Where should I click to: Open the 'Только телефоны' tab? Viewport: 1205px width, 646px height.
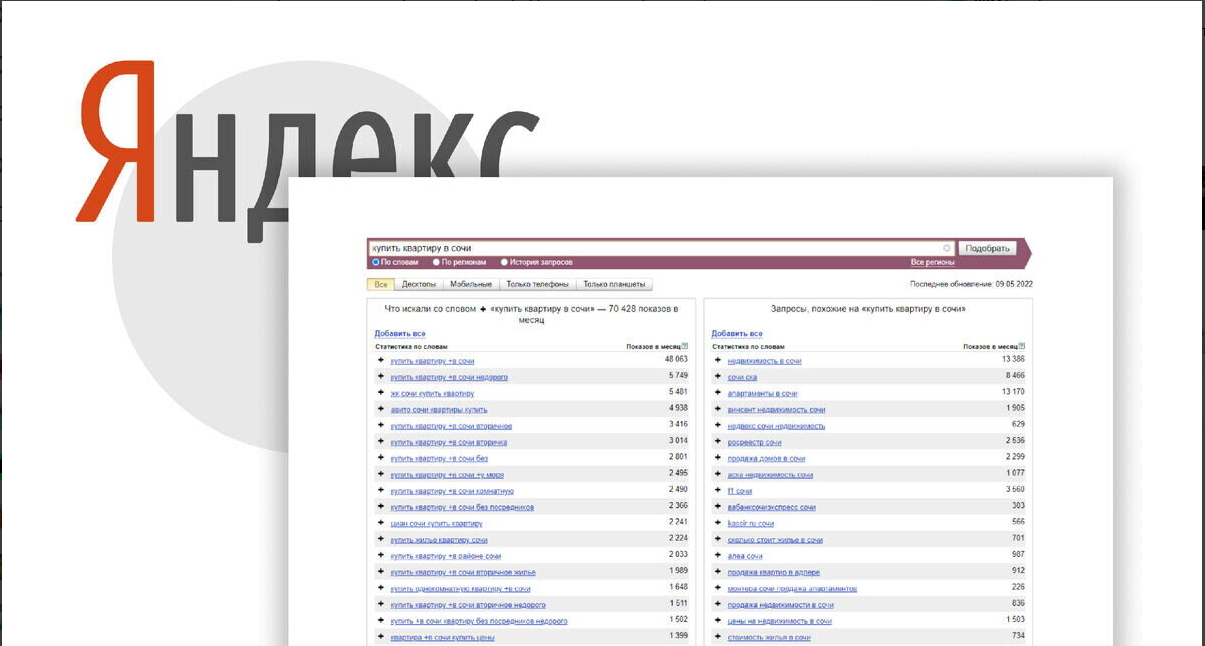(538, 285)
